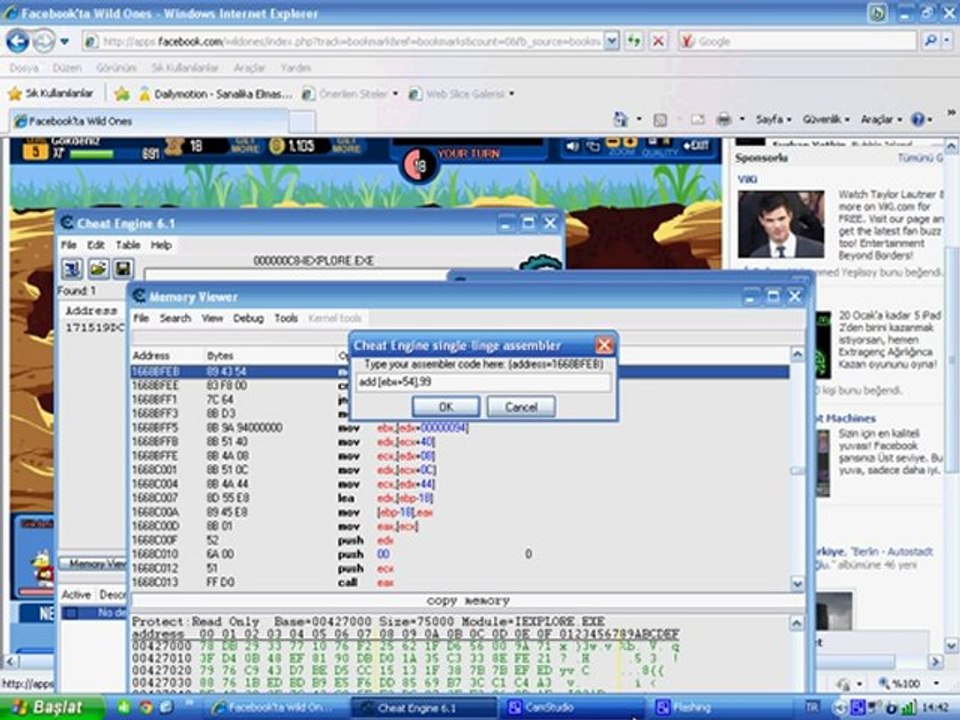Expand the Güvenlik dropdown menu
This screenshot has height=720, width=960.
click(827, 119)
